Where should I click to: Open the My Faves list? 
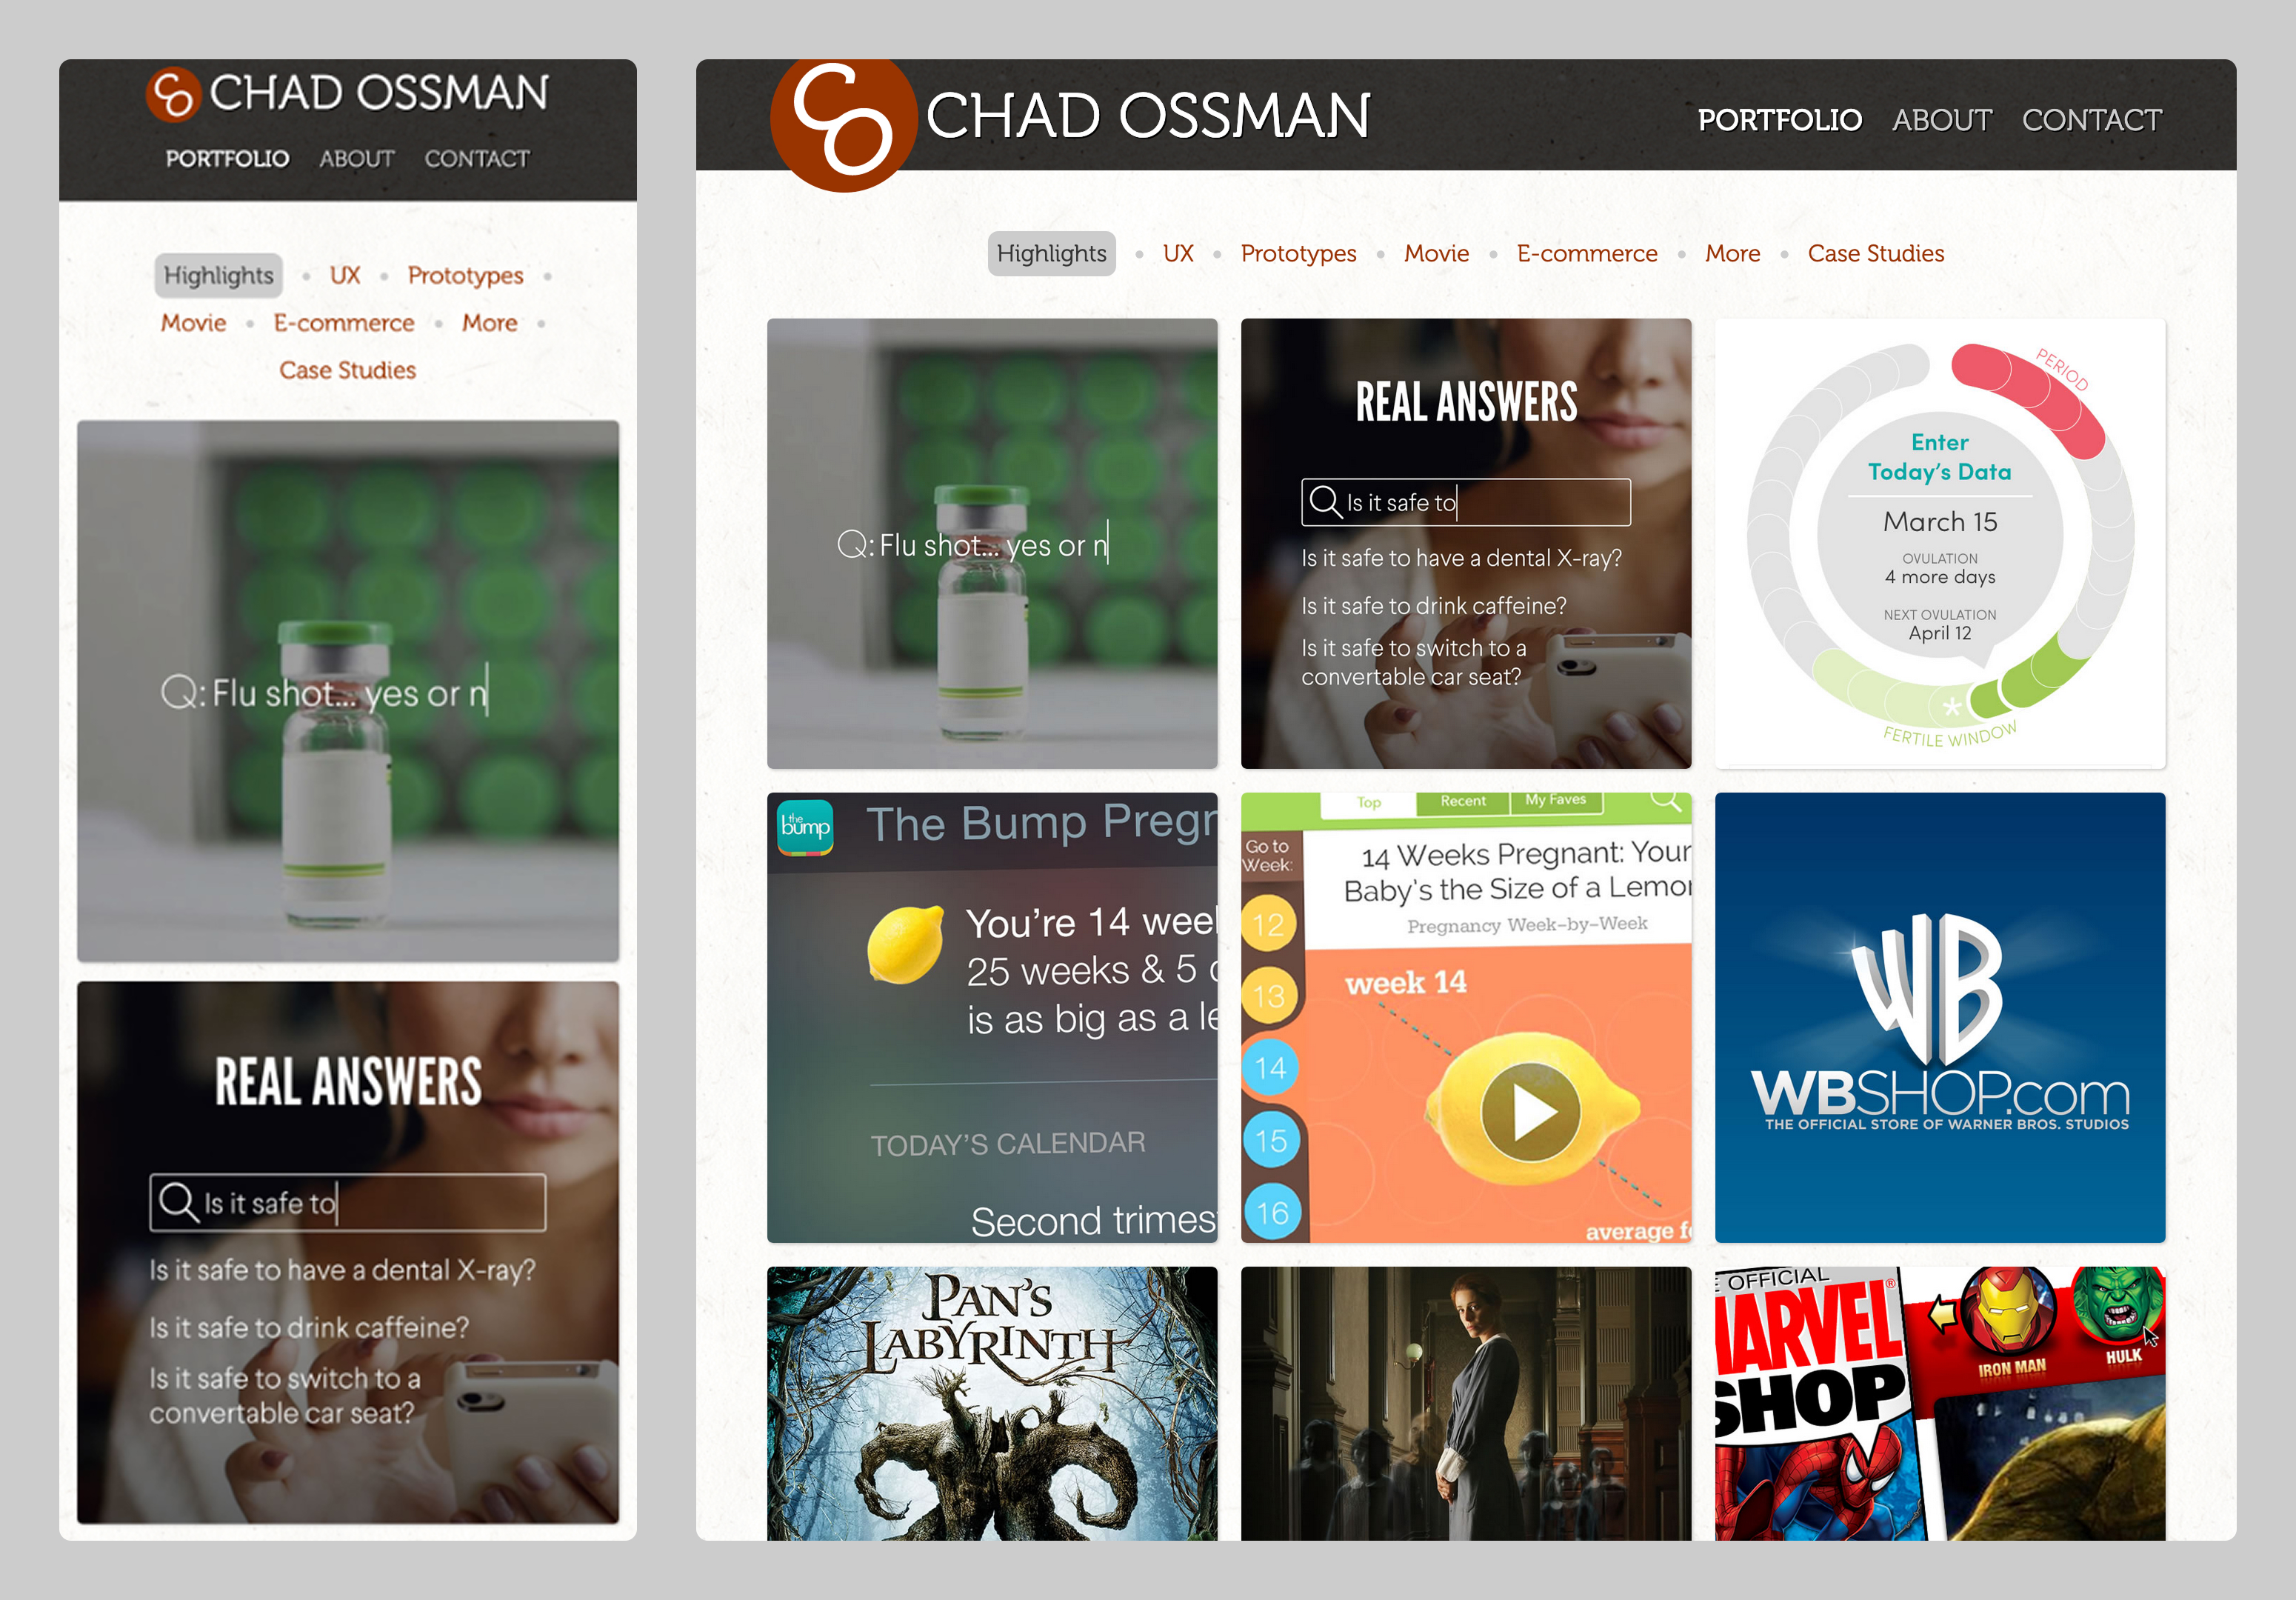pos(1557,800)
